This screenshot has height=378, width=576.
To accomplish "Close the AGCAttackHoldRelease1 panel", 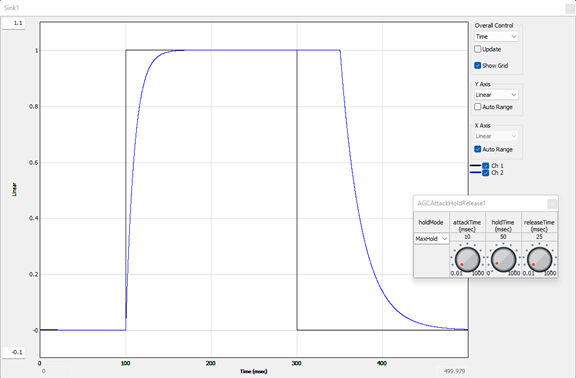I will (552, 204).
